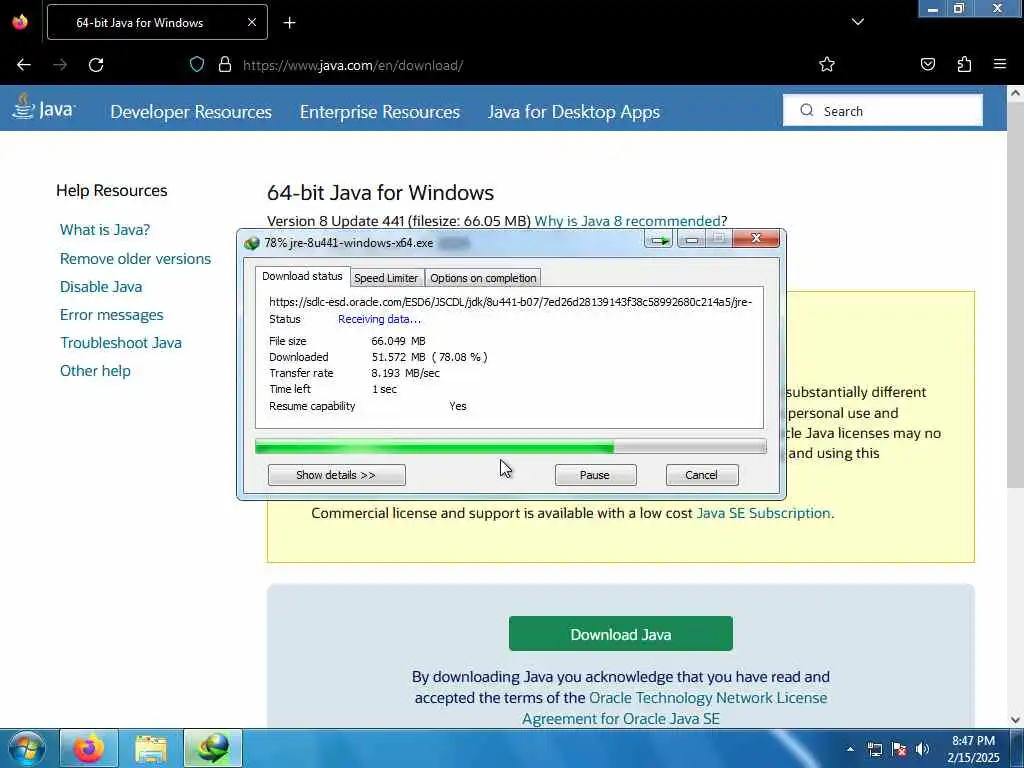Open Internet Download Manager from the taskbar
1024x768 pixels.
pos(213,748)
